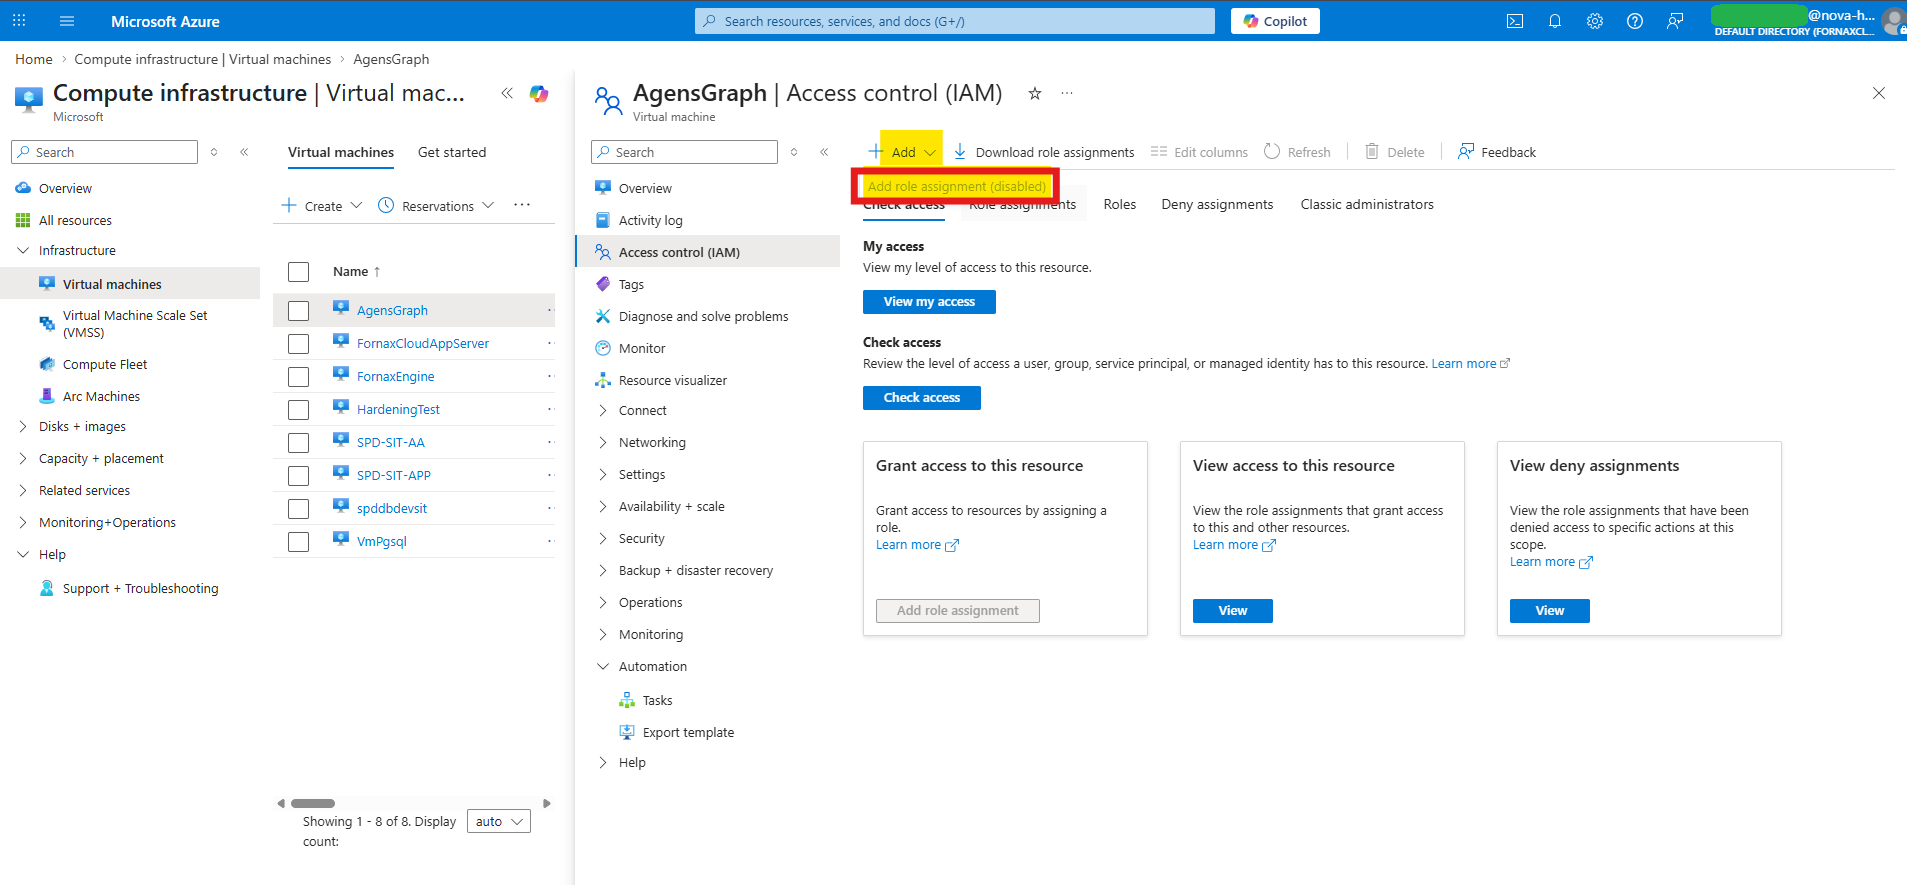Open the Azure portal hamburger menu
The image size is (1907, 885).
click(67, 21)
